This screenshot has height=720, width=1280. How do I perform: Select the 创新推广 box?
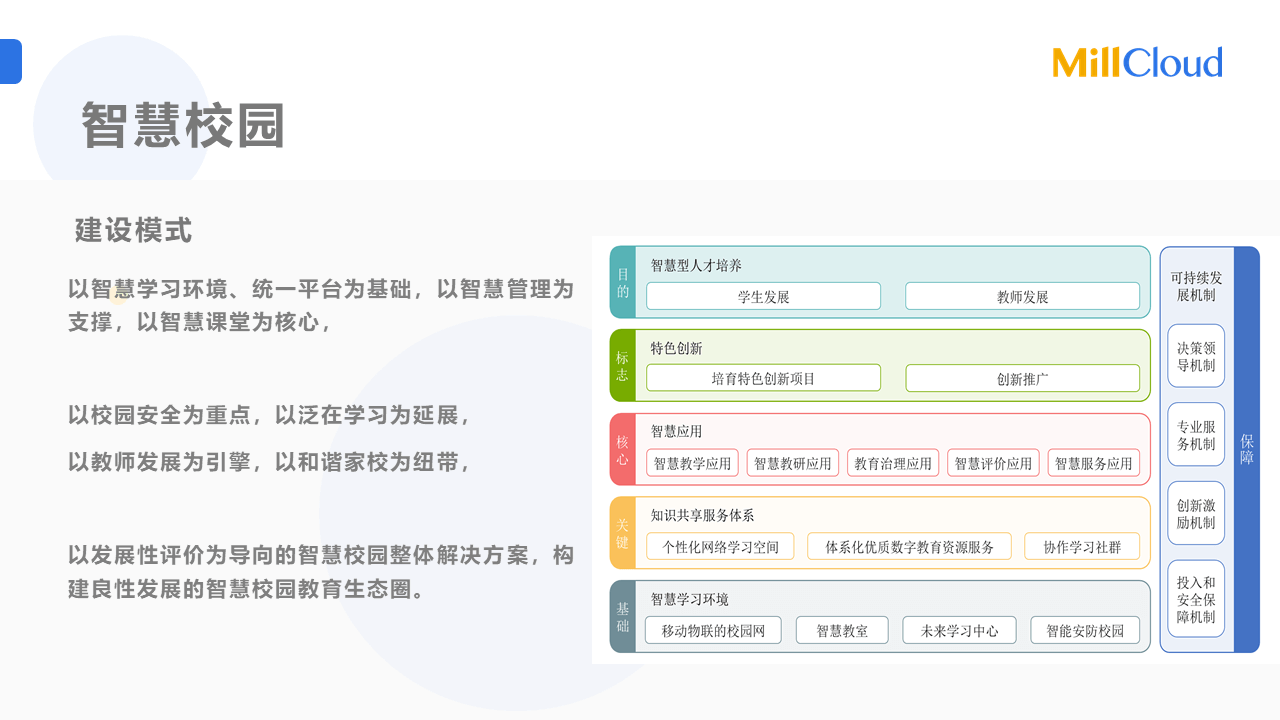(1022, 378)
